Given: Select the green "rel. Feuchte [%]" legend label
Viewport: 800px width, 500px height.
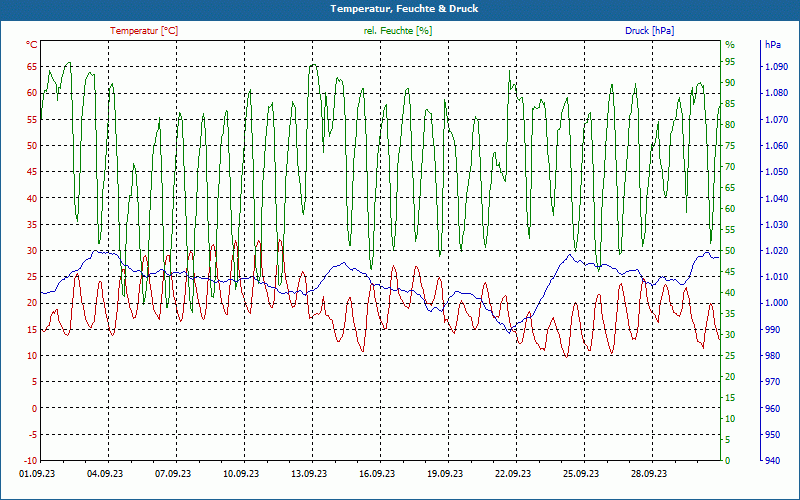Looking at the screenshot, I should [x=398, y=31].
